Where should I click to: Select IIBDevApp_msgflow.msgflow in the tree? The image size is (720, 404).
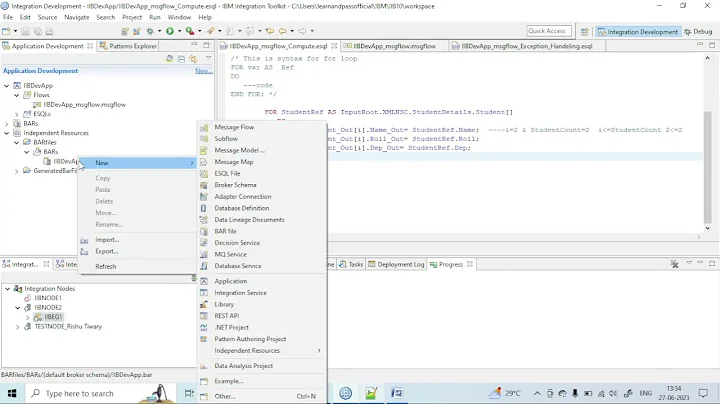click(84, 105)
